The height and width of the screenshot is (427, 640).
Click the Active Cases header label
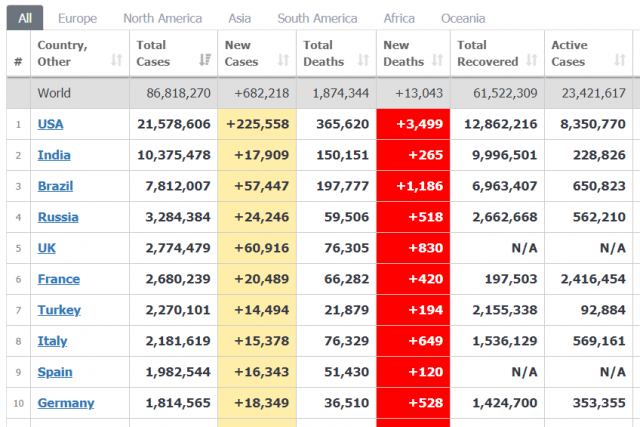[569, 53]
